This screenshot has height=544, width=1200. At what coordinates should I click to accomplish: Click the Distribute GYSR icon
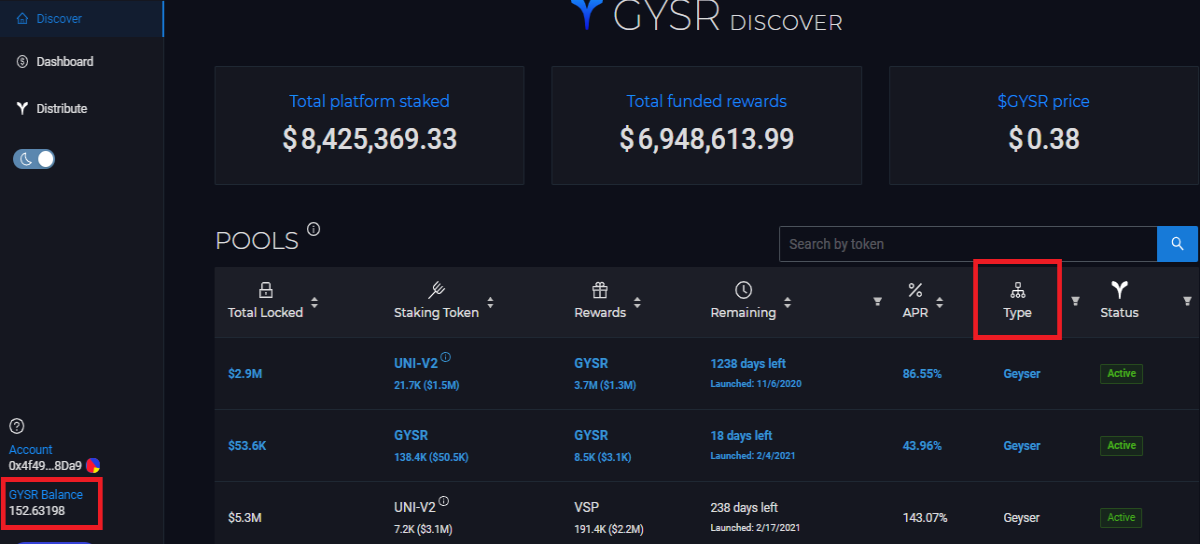pos(22,108)
